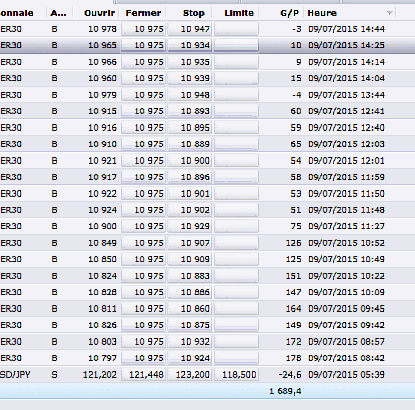415x410 pixels.
Task: Click the time 09/07/2015 09:42
Action: (x=346, y=325)
